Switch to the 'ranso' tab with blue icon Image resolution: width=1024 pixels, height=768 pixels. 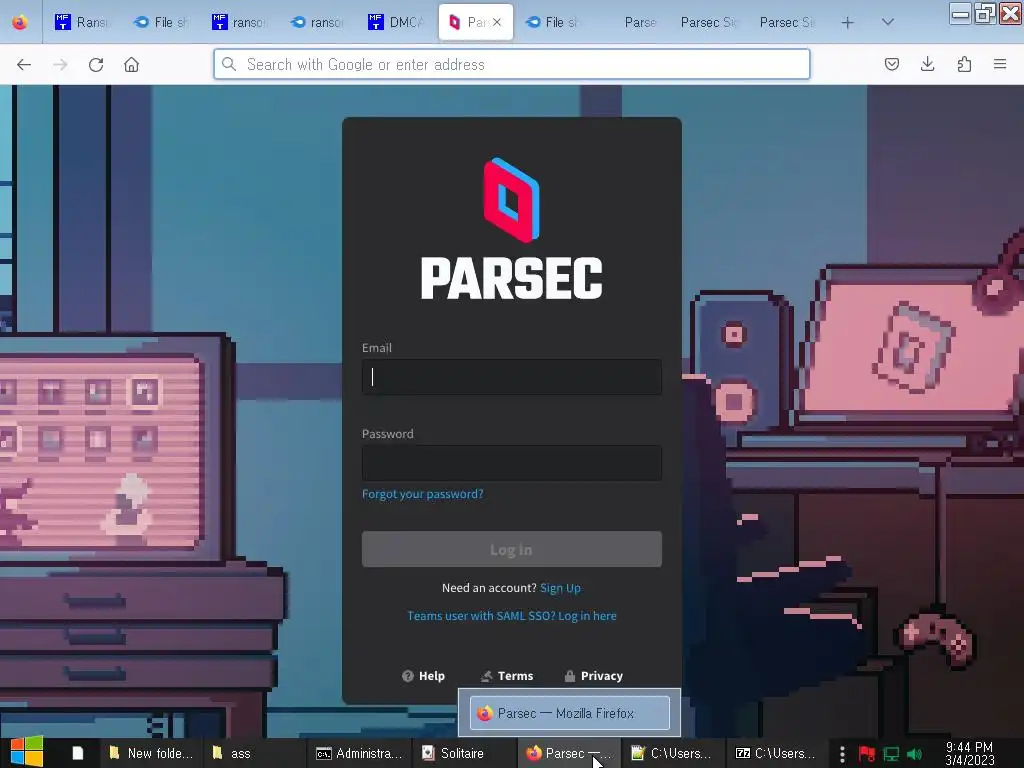[317, 22]
